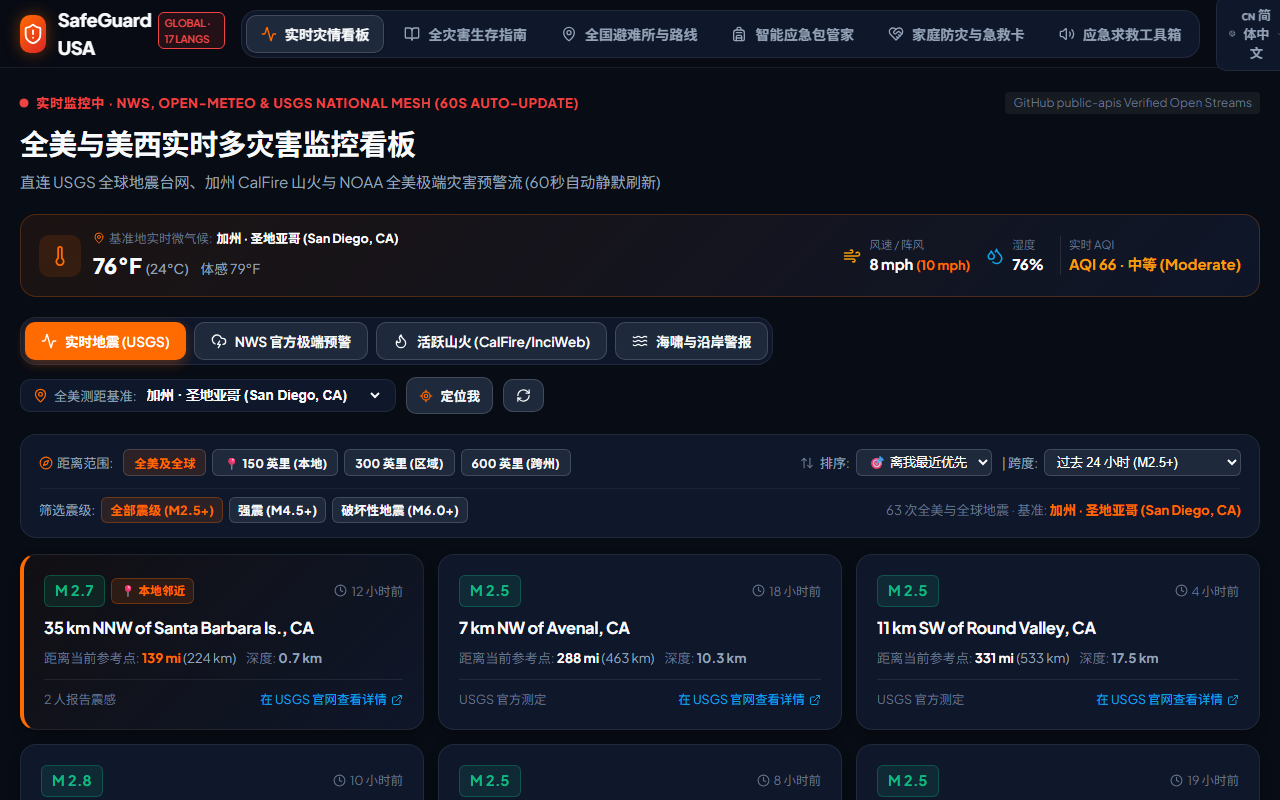
Task: Click the clock icon beside 10 小时前
Action: pos(341,780)
